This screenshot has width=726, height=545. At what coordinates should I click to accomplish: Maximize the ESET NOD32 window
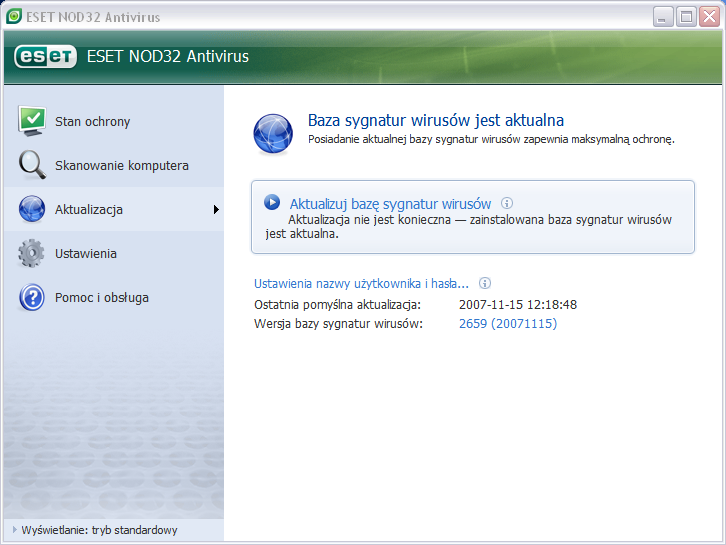click(686, 17)
